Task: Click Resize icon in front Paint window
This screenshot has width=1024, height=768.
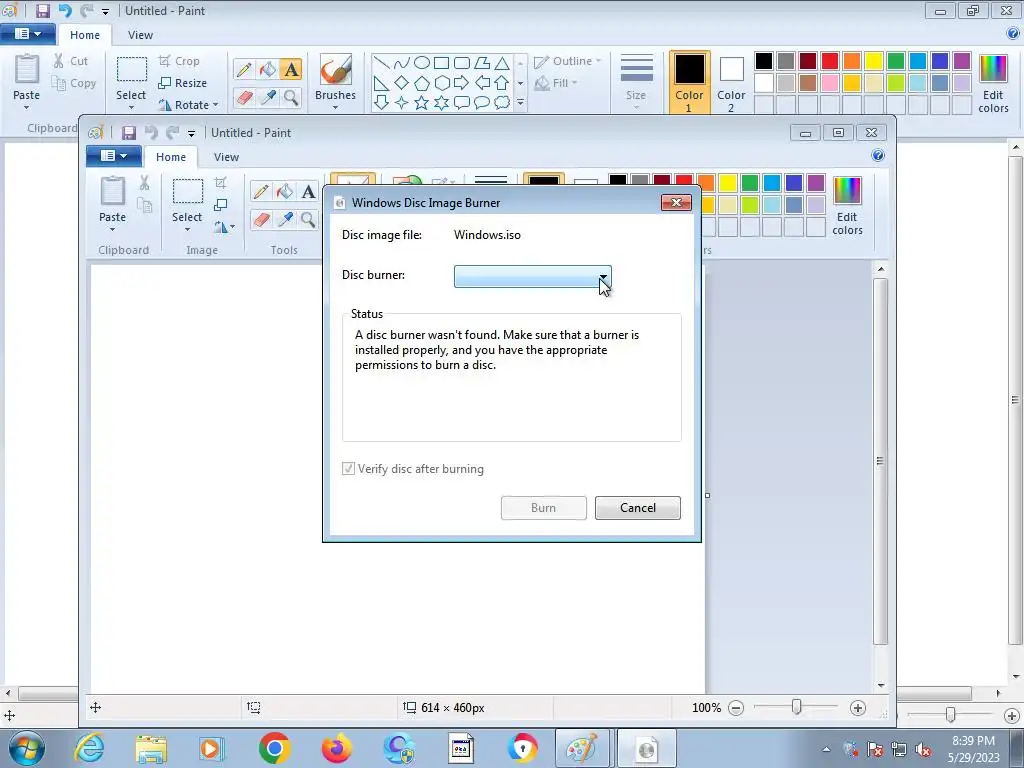Action: click(221, 205)
